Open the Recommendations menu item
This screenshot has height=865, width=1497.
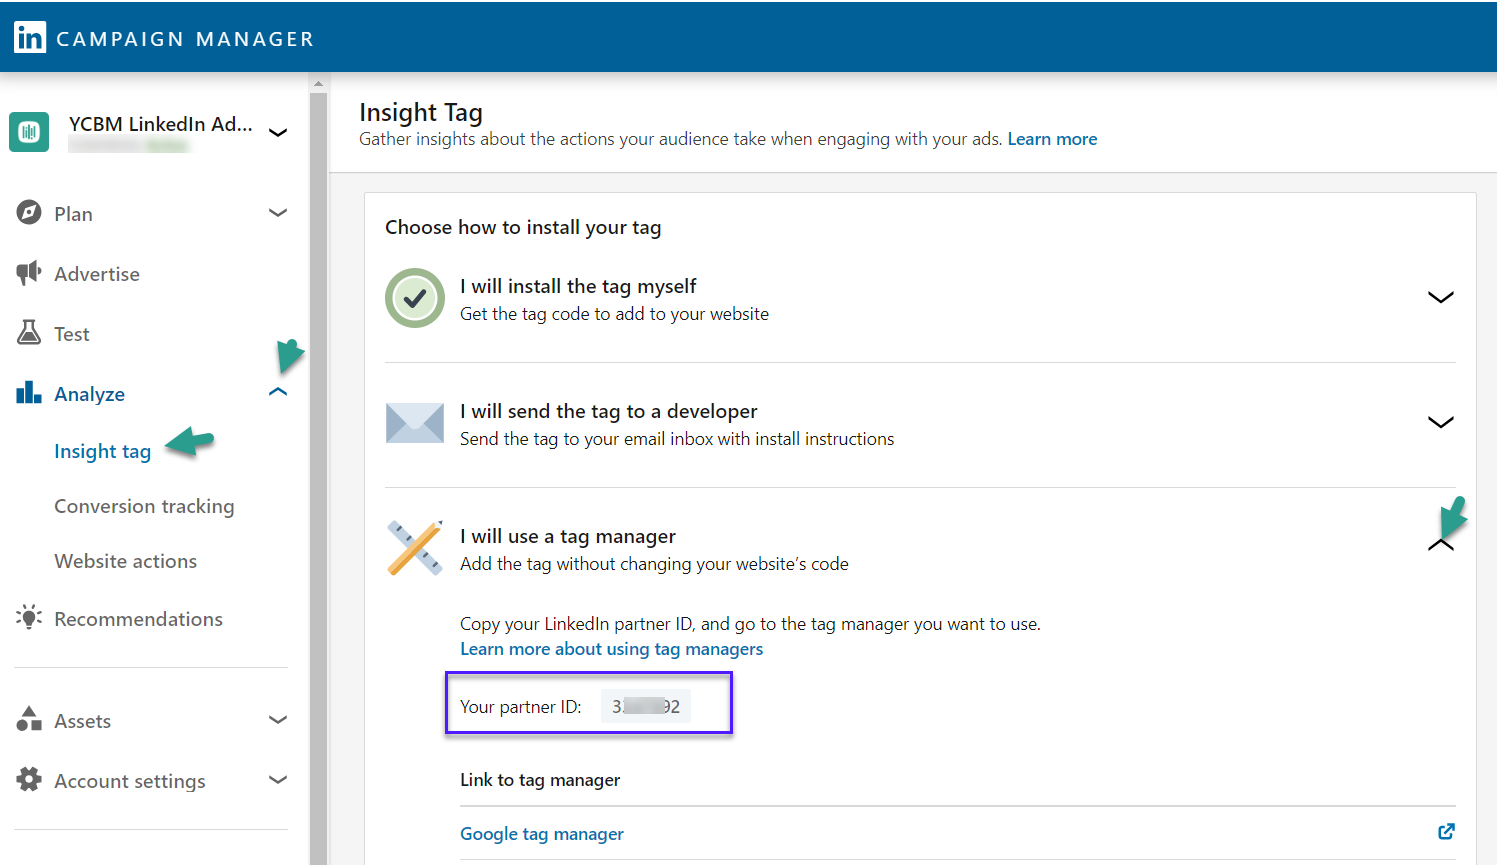[x=139, y=619]
